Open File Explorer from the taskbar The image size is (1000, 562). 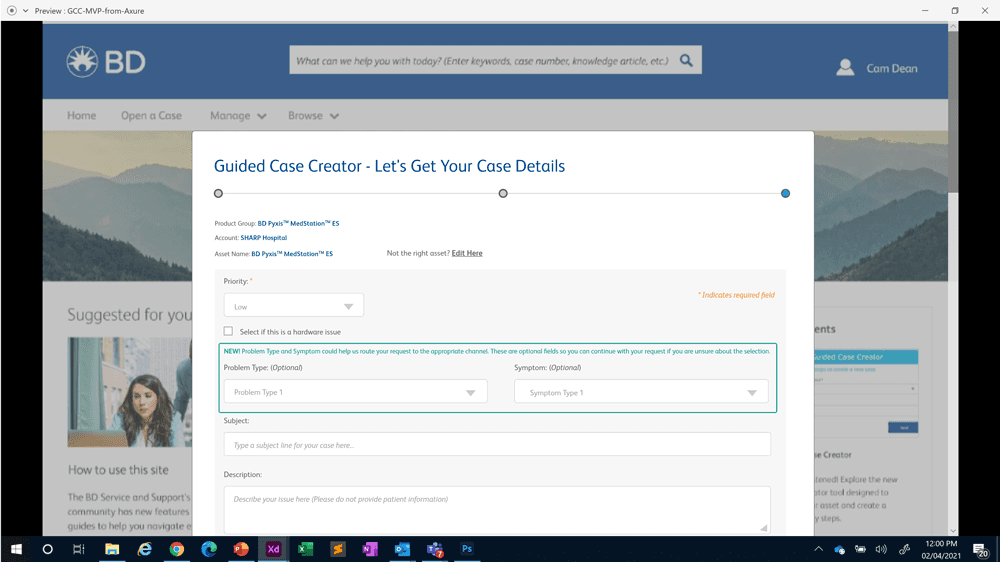click(112, 549)
